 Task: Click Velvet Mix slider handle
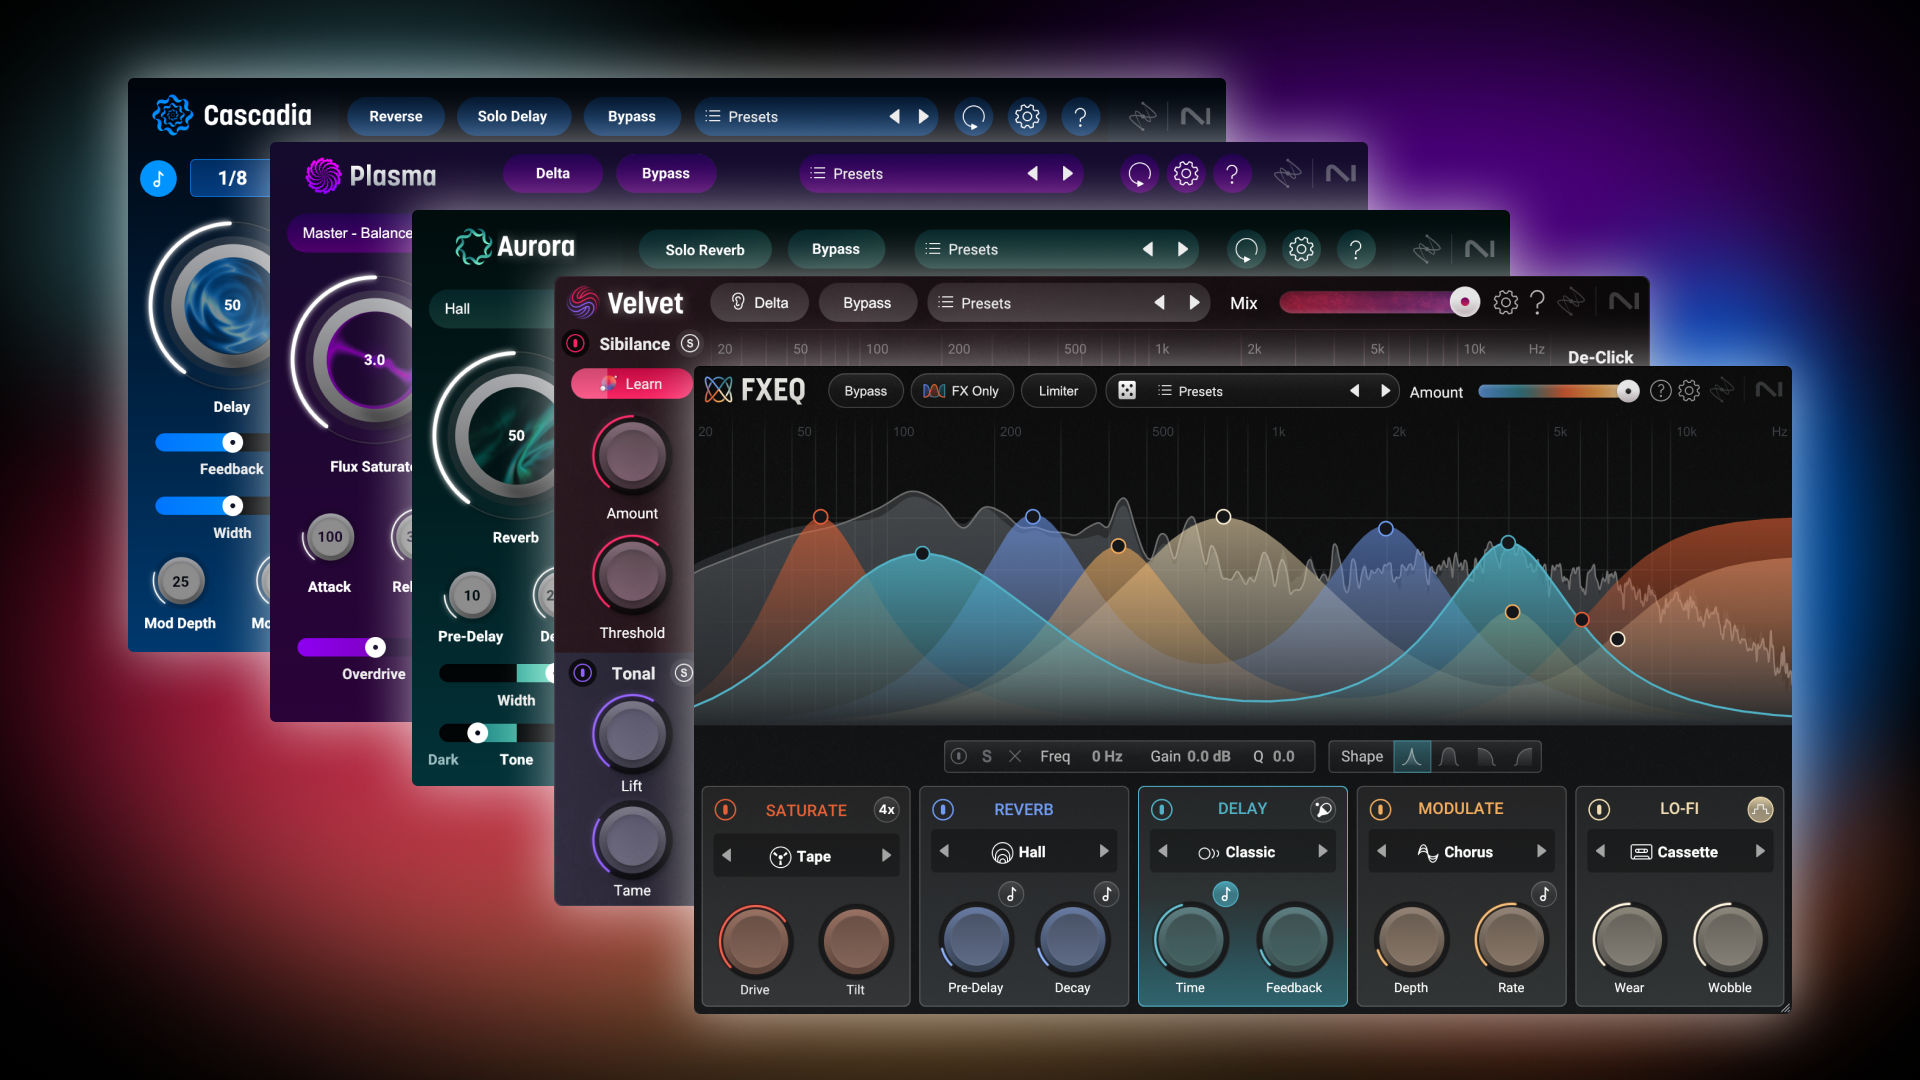tap(1465, 302)
